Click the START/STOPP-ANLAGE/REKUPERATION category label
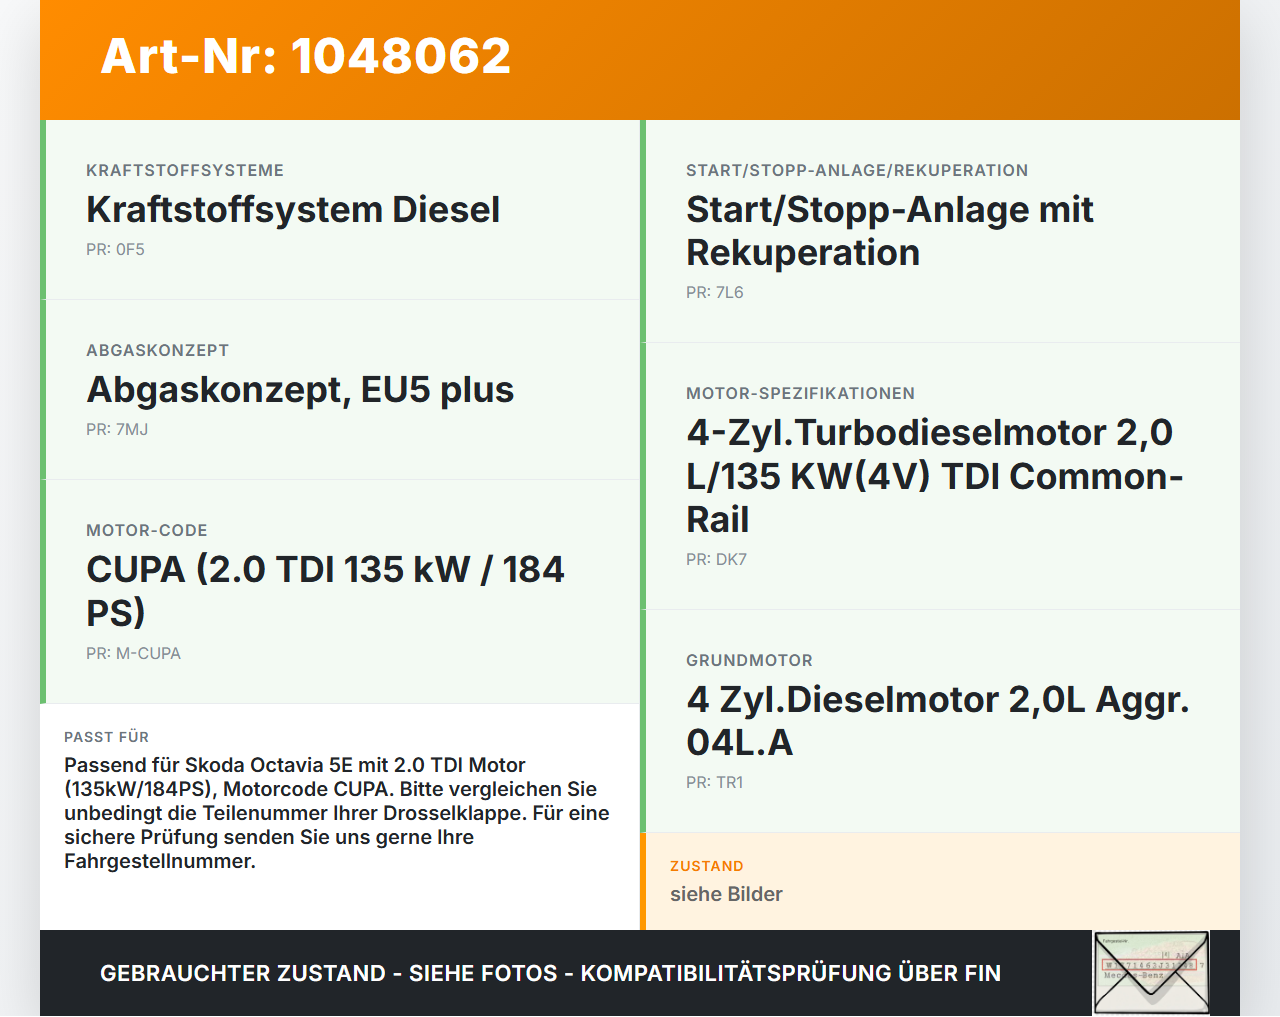1280x1017 pixels. click(x=857, y=171)
